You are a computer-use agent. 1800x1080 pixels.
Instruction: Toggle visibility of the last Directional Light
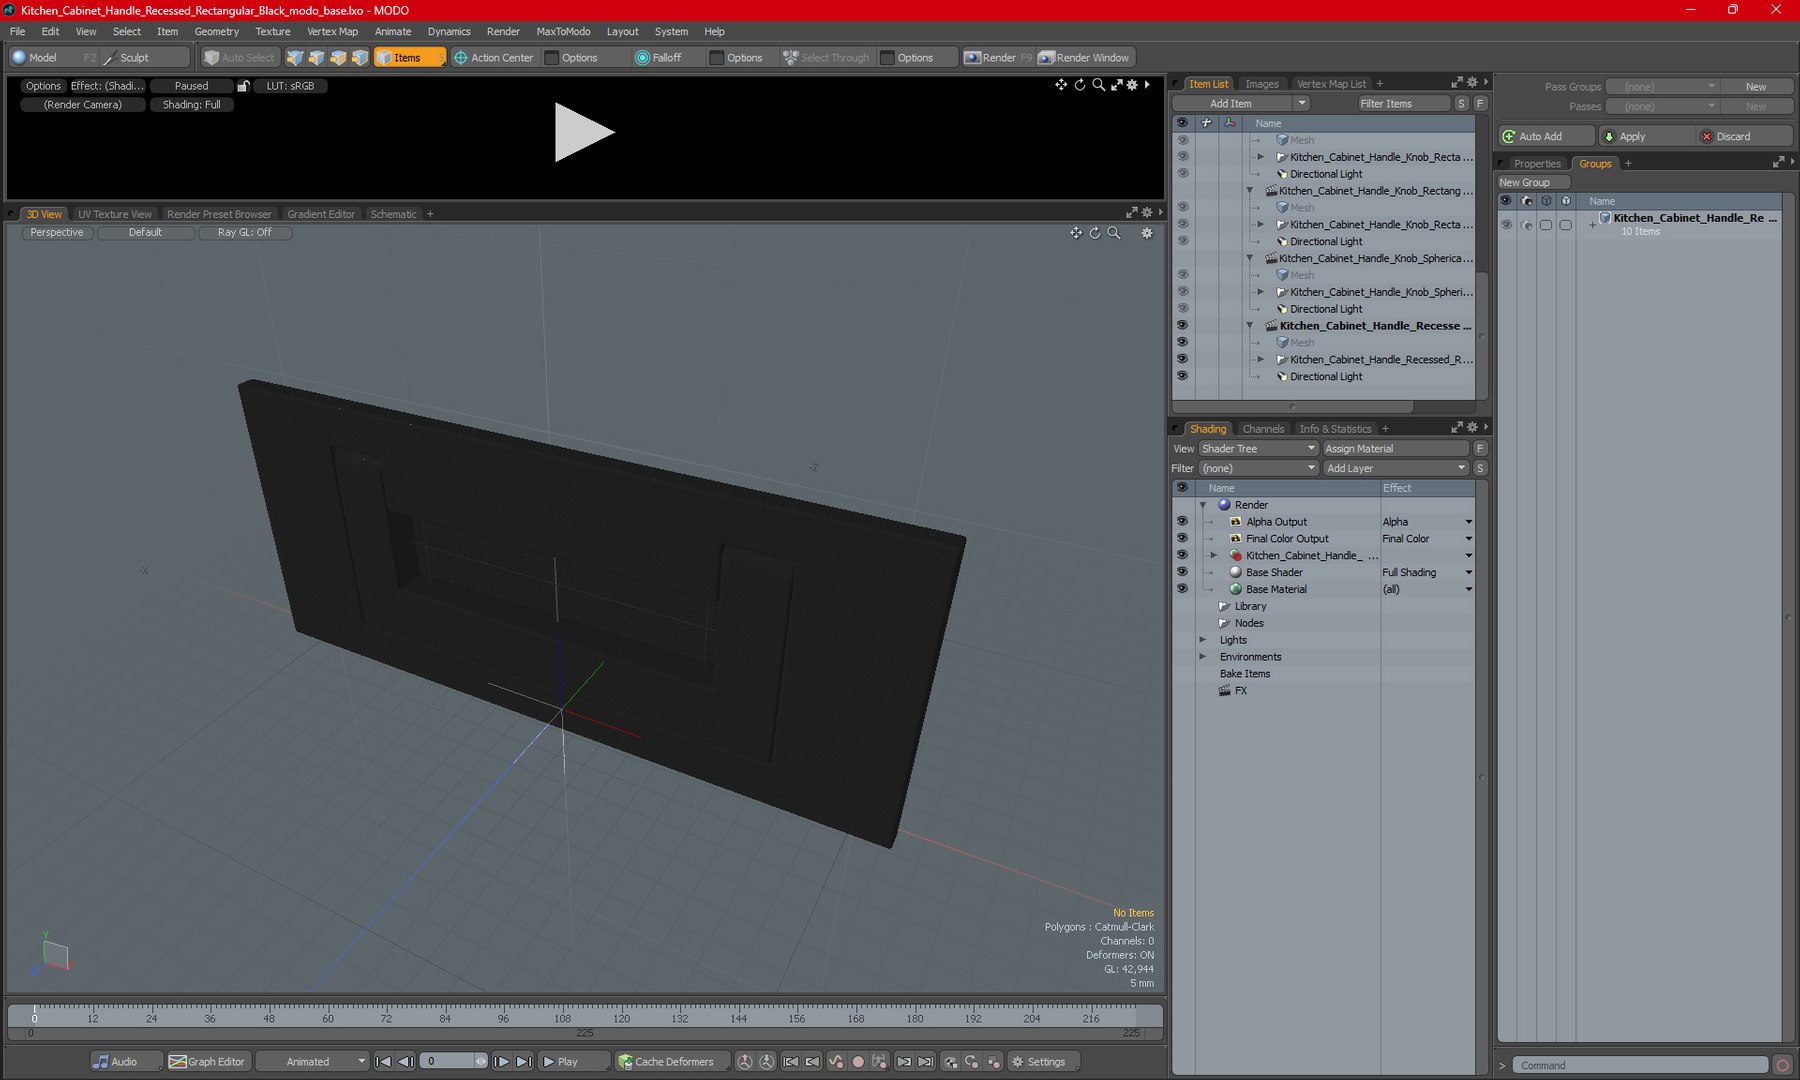coord(1182,377)
